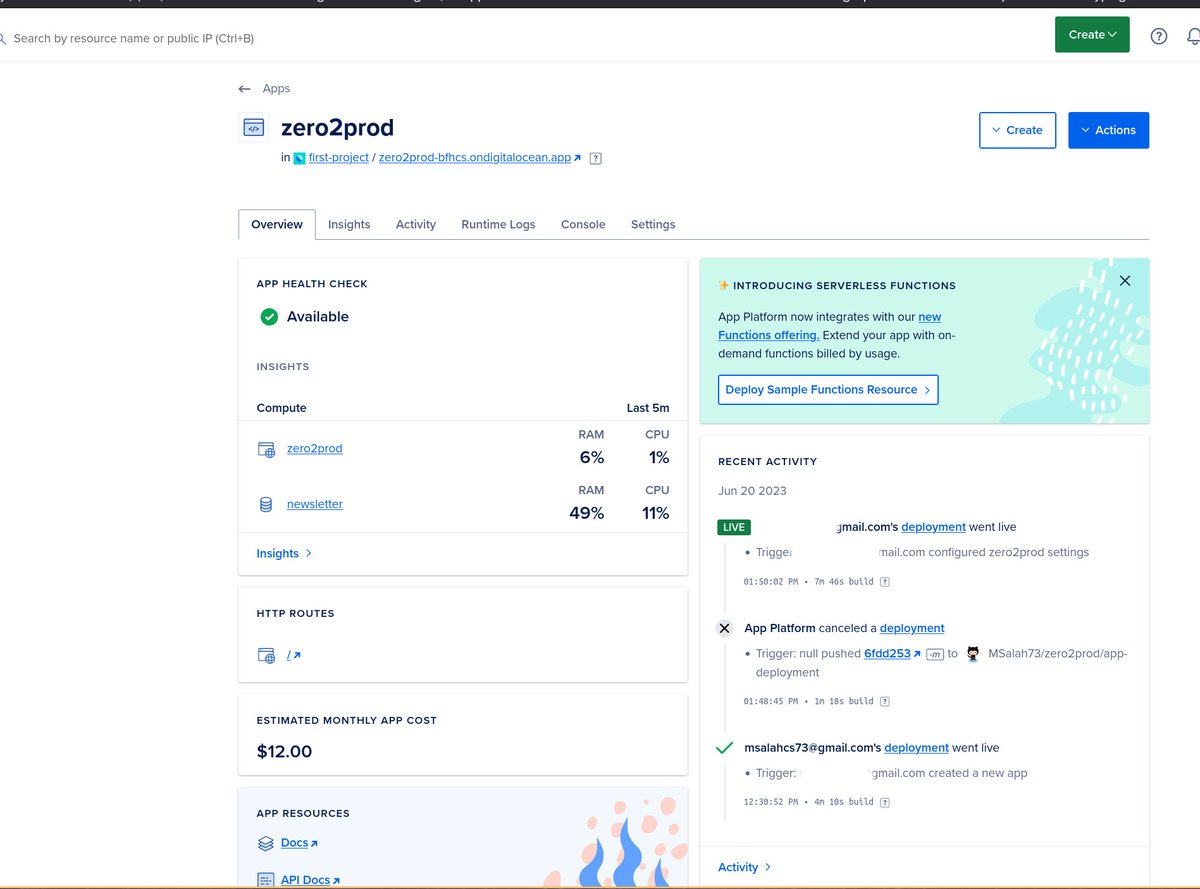This screenshot has width=1200, height=889.
Task: Open the canceled deployment link
Action: click(912, 628)
